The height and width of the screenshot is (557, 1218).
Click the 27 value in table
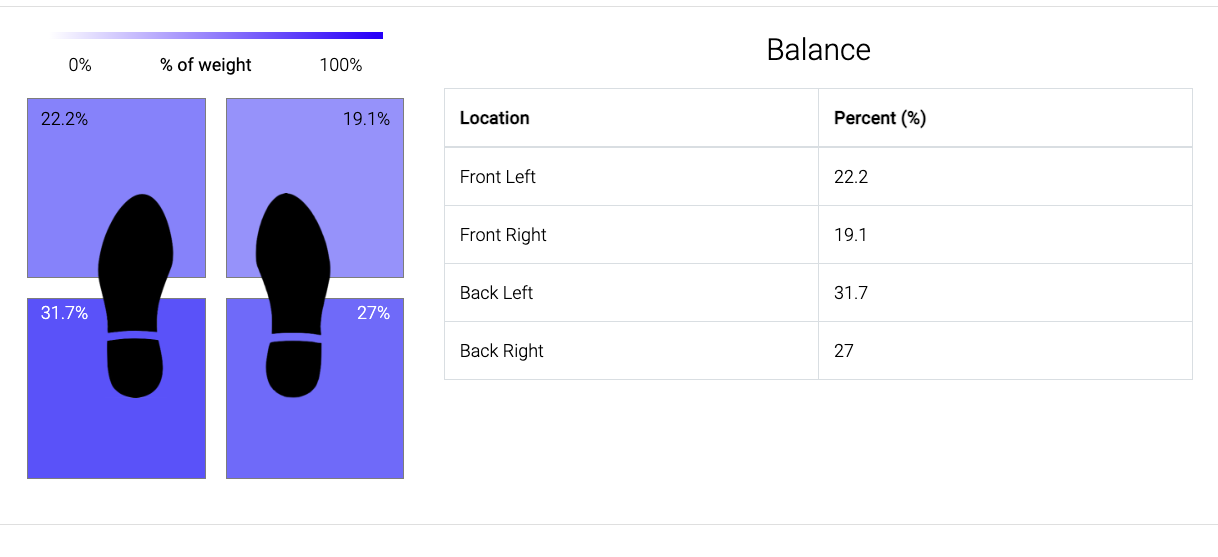pyautogui.click(x=844, y=351)
